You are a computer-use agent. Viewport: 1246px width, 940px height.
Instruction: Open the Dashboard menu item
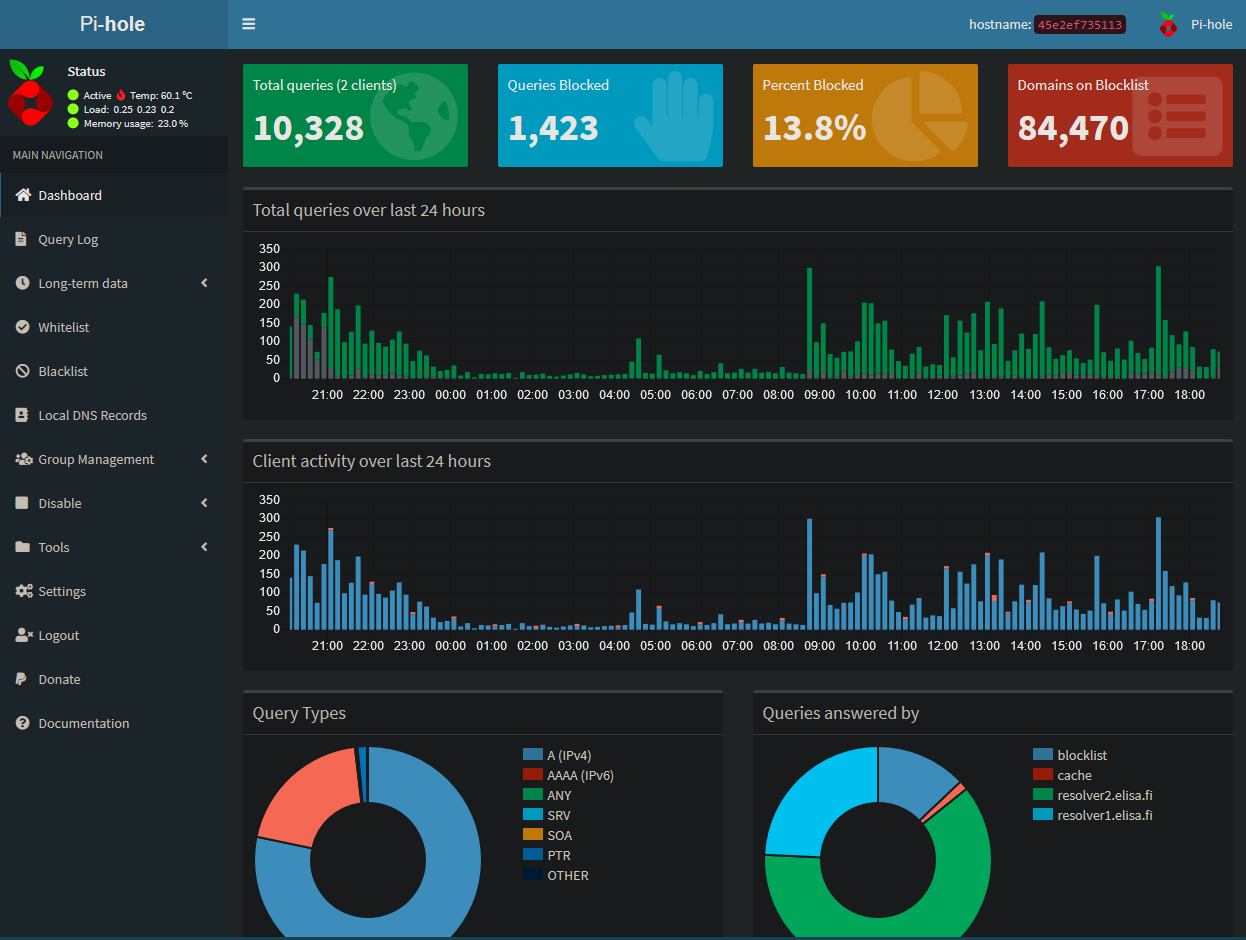(x=114, y=195)
